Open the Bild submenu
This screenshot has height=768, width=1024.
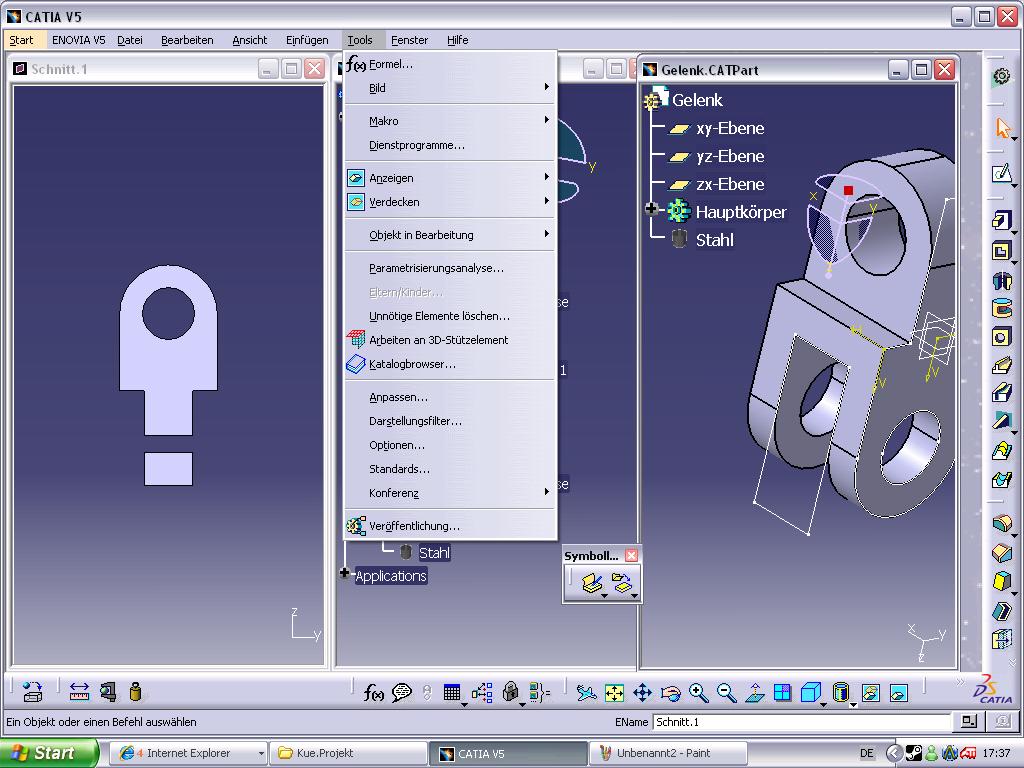click(451, 88)
